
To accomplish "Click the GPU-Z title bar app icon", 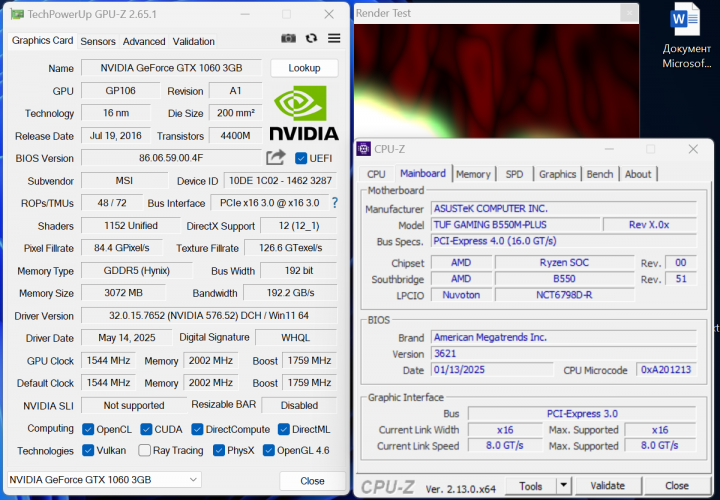I will (17, 14).
